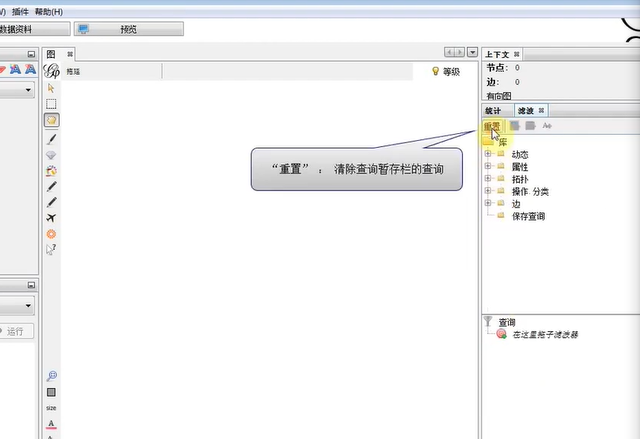Click the size reset icon
The width and height of the screenshot is (640, 439).
pyautogui.click(x=51, y=408)
